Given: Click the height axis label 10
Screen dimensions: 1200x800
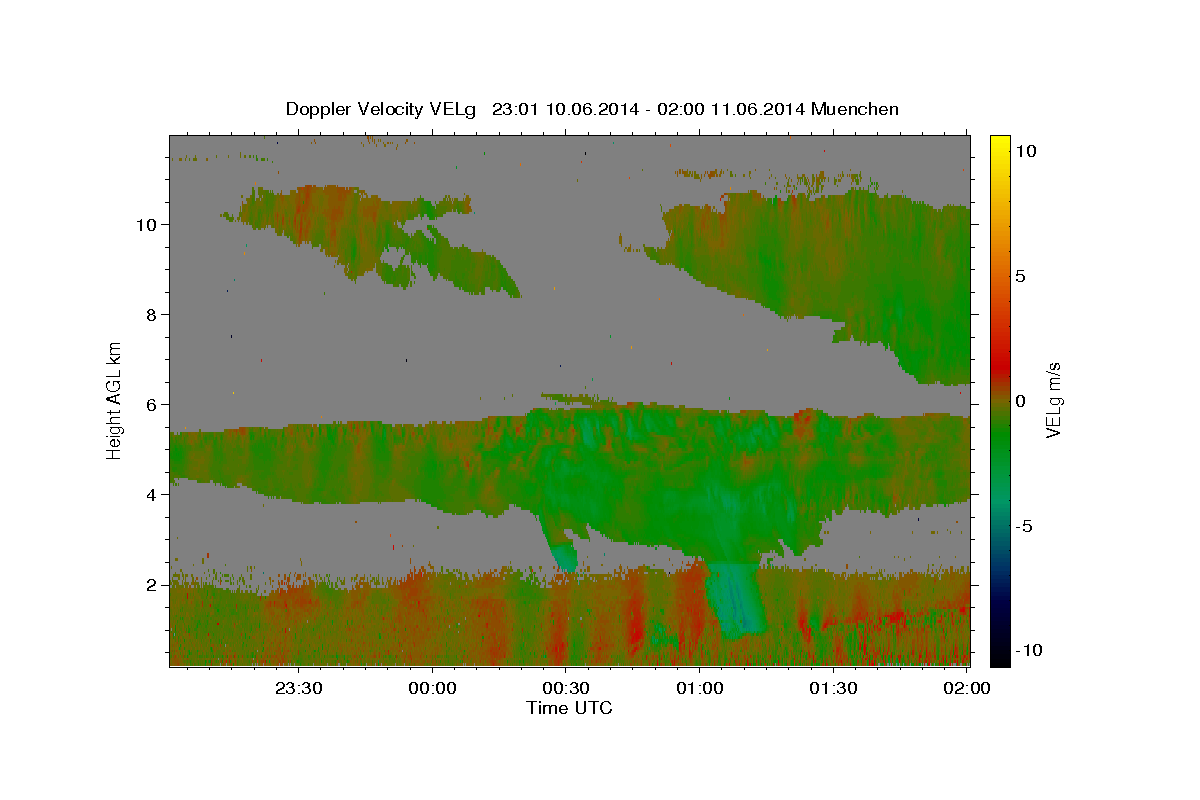Looking at the screenshot, I should (x=146, y=224).
